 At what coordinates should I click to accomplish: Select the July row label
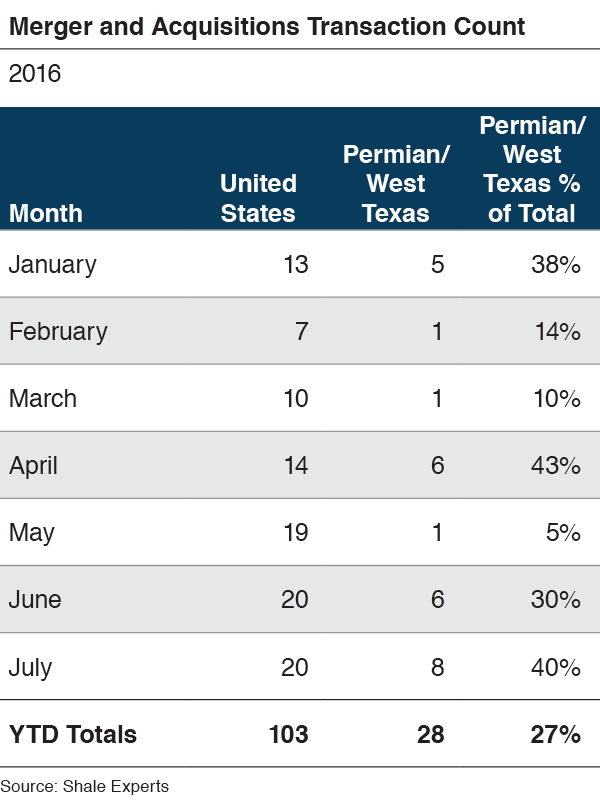pyautogui.click(x=31, y=666)
